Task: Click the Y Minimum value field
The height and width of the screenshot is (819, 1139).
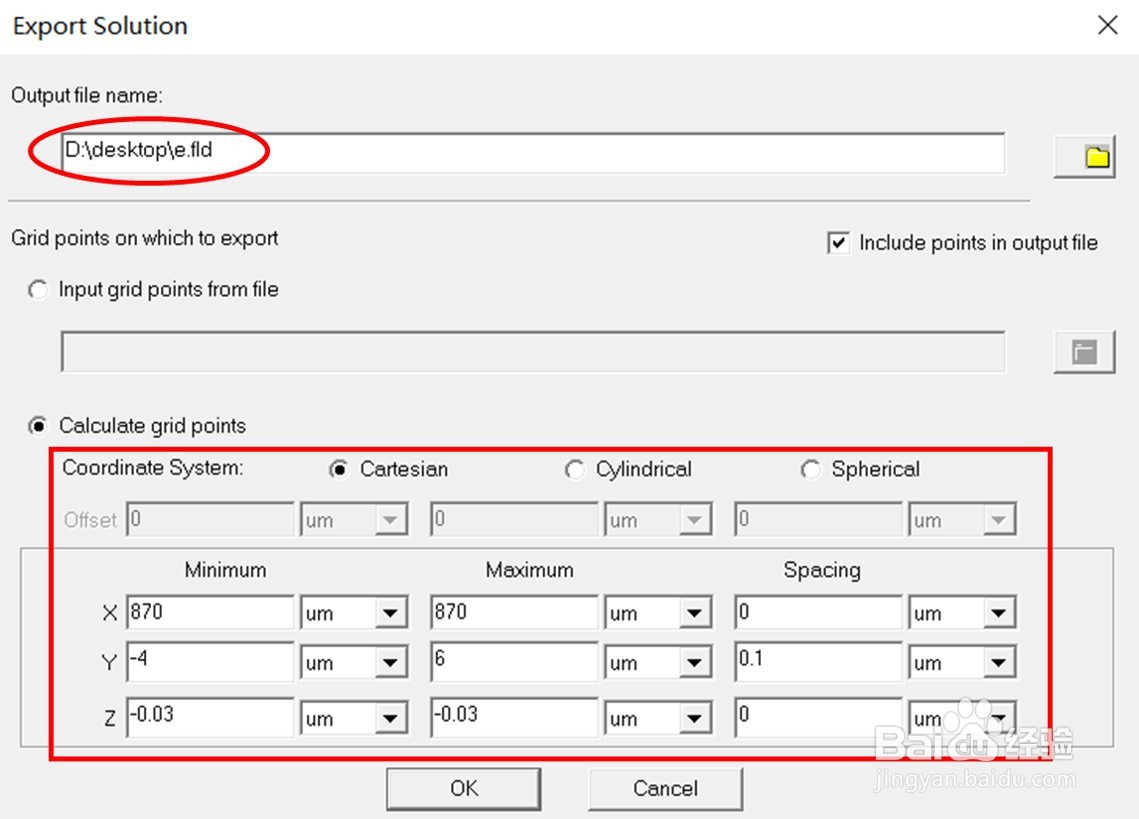Action: pos(210,662)
